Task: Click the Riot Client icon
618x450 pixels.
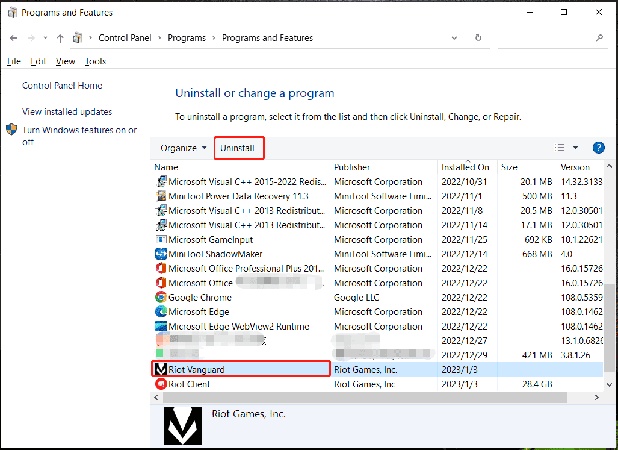Action: click(161, 384)
